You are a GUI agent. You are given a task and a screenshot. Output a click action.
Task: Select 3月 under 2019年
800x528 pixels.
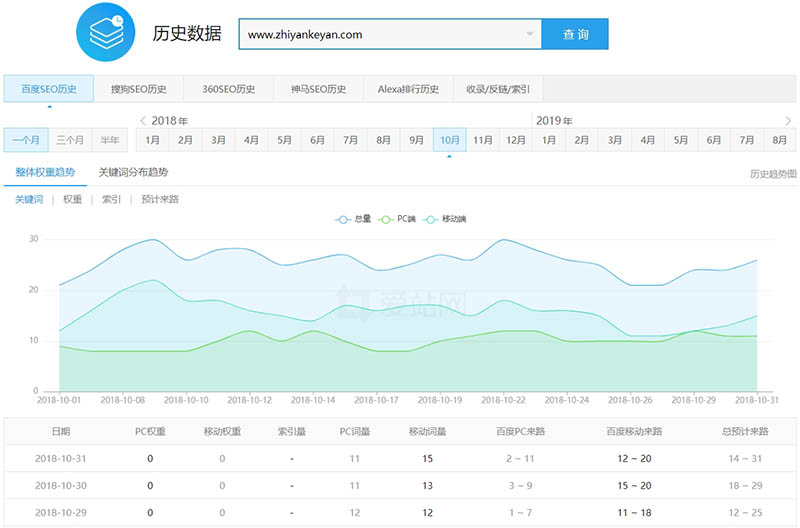[x=615, y=140]
